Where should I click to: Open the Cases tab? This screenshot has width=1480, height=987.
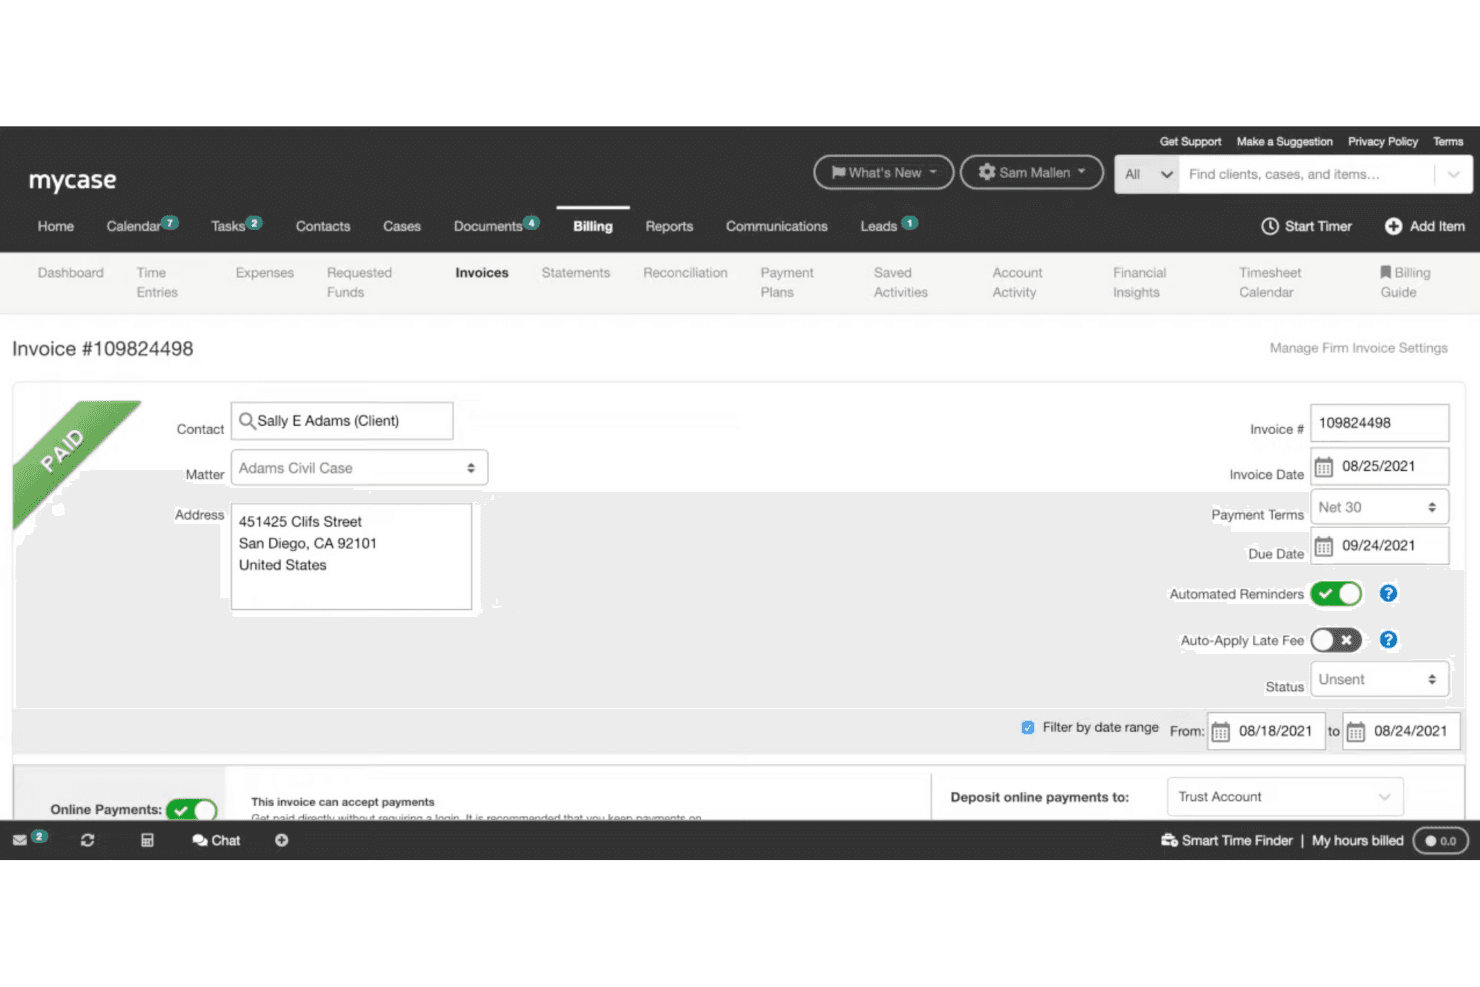[x=402, y=226]
